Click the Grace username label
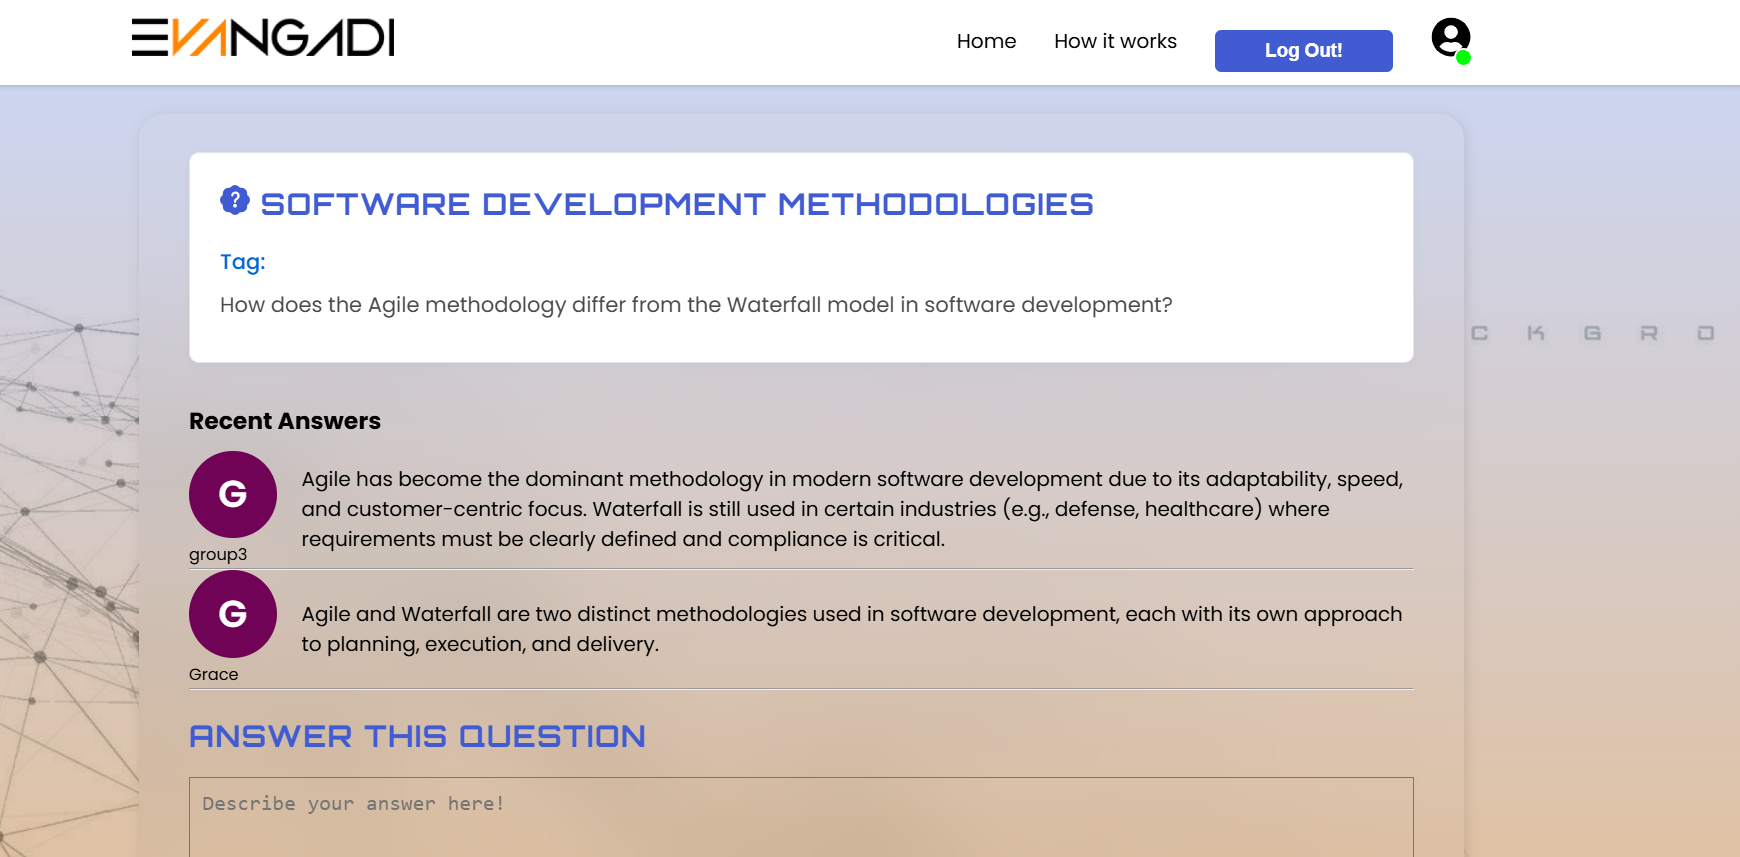This screenshot has width=1740, height=857. point(213,675)
